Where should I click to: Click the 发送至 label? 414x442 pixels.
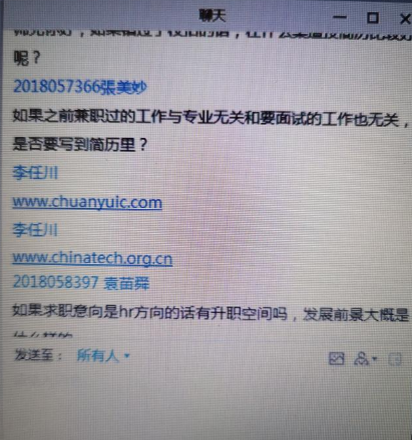tap(37, 355)
